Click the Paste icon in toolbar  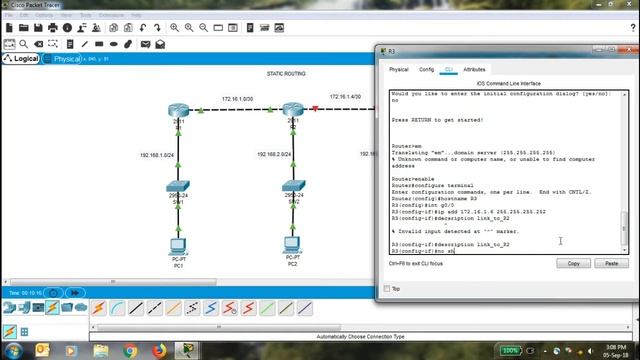(x=128, y=28)
